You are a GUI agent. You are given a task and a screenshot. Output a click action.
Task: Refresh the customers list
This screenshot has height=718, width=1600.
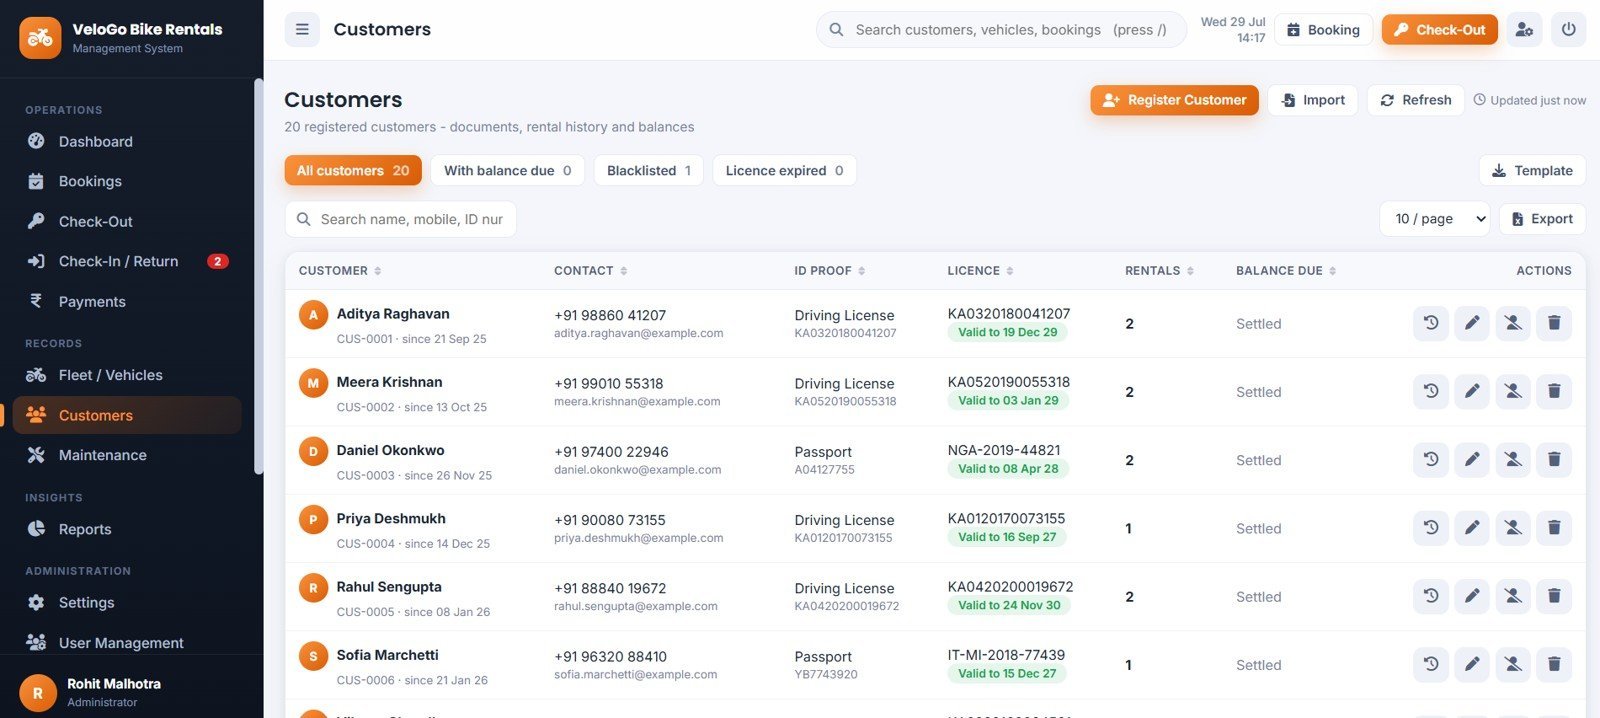[1415, 100]
